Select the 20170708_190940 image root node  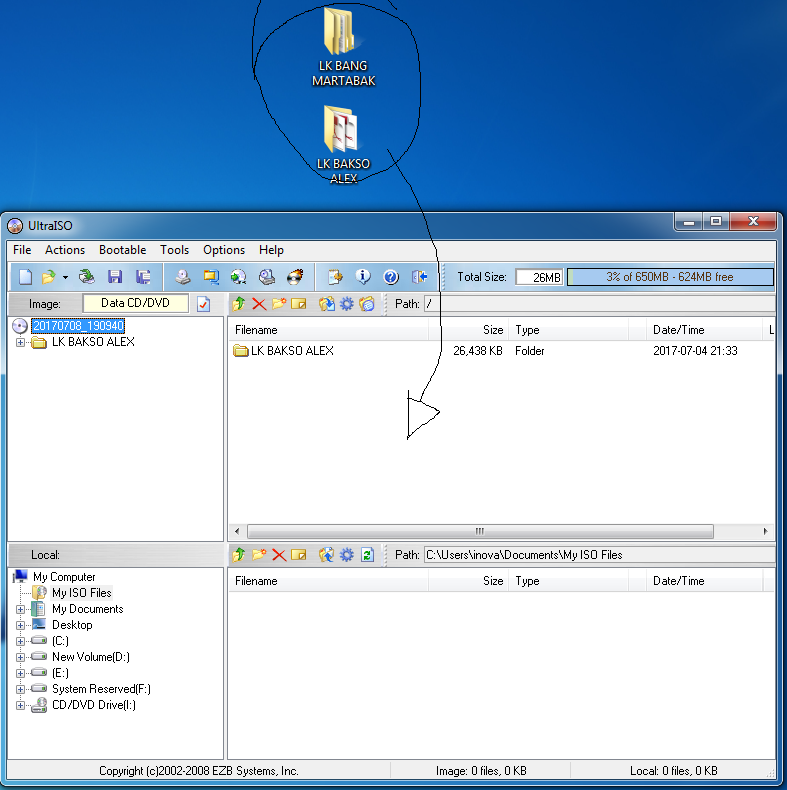click(x=78, y=326)
